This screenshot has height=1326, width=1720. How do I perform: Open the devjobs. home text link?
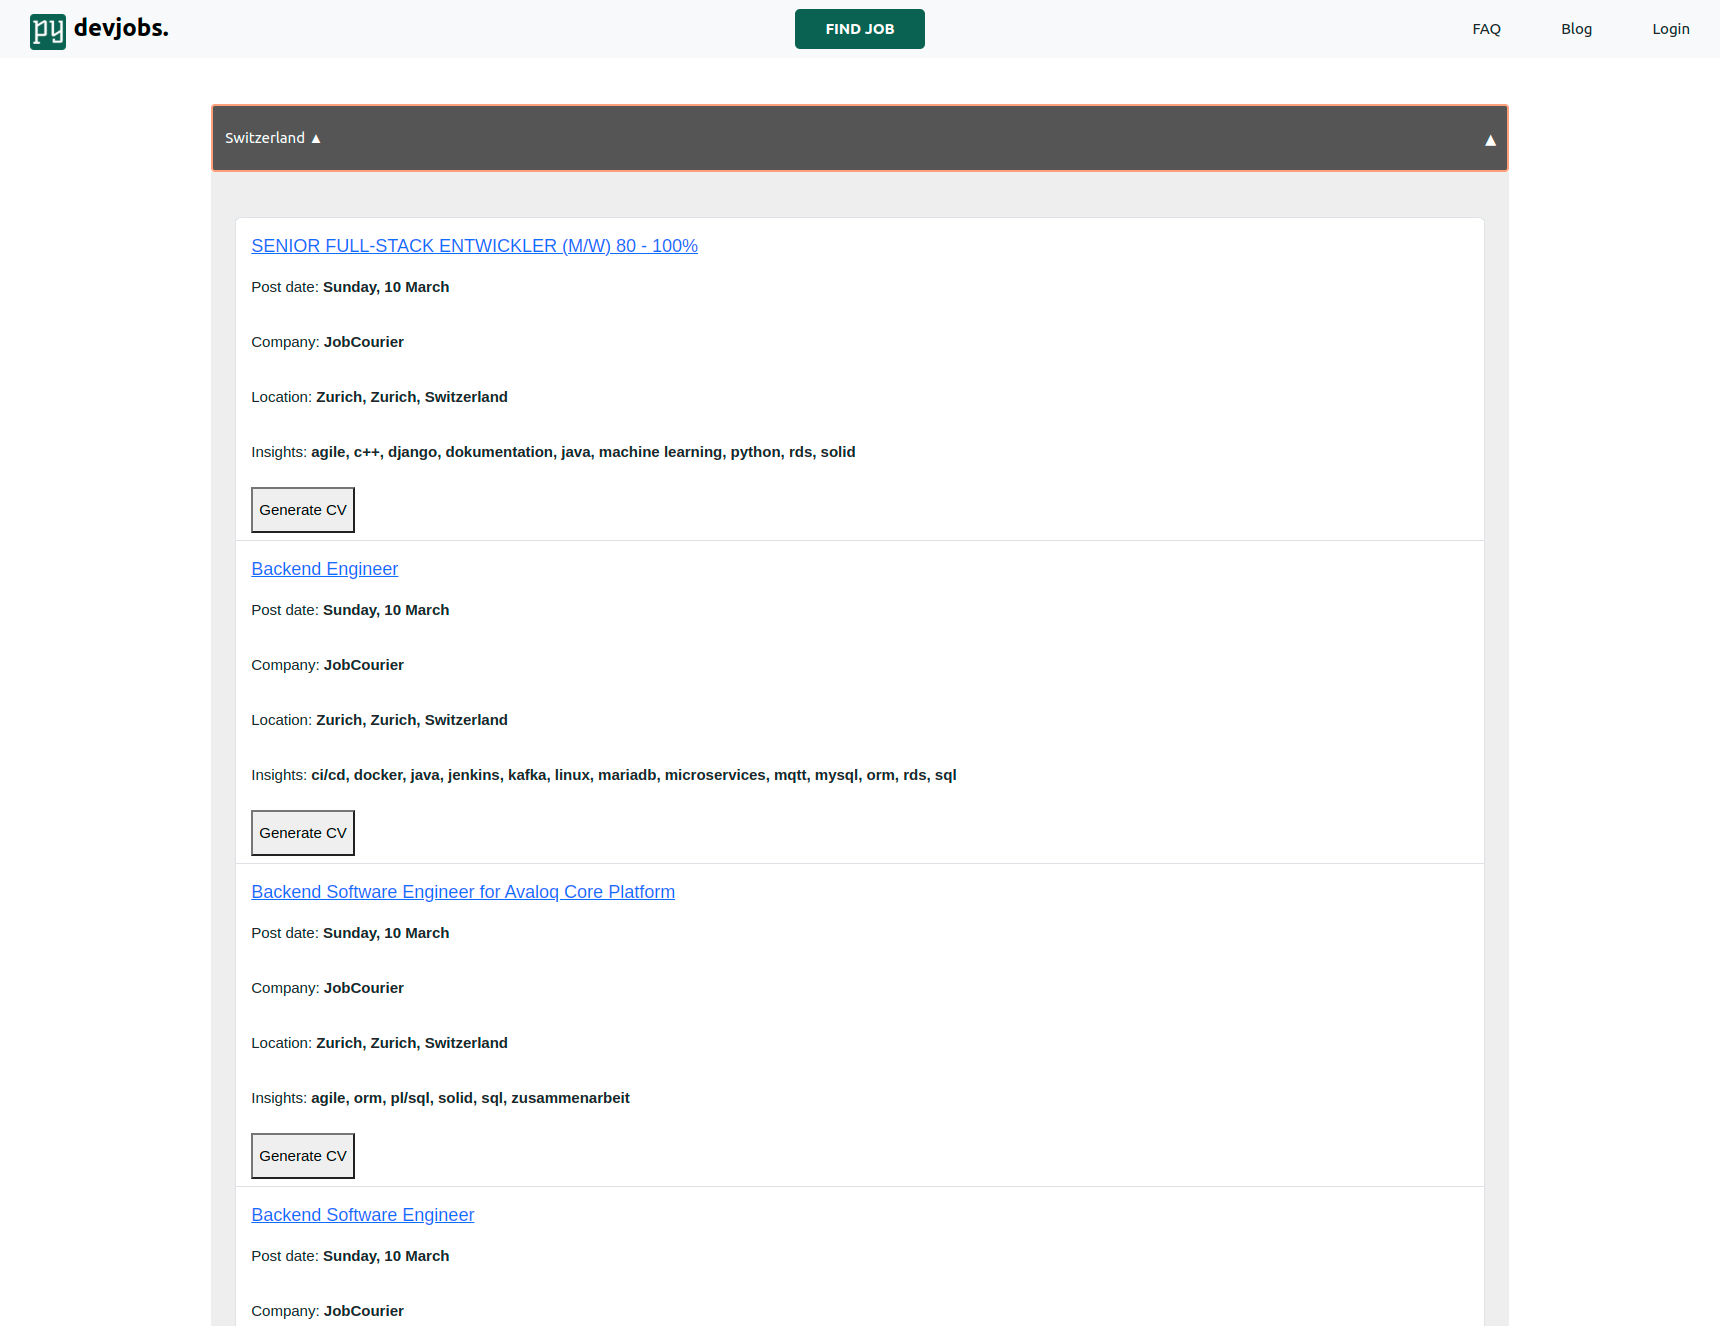(x=121, y=28)
